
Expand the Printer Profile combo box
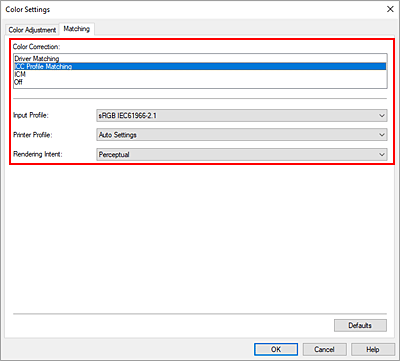242,135
